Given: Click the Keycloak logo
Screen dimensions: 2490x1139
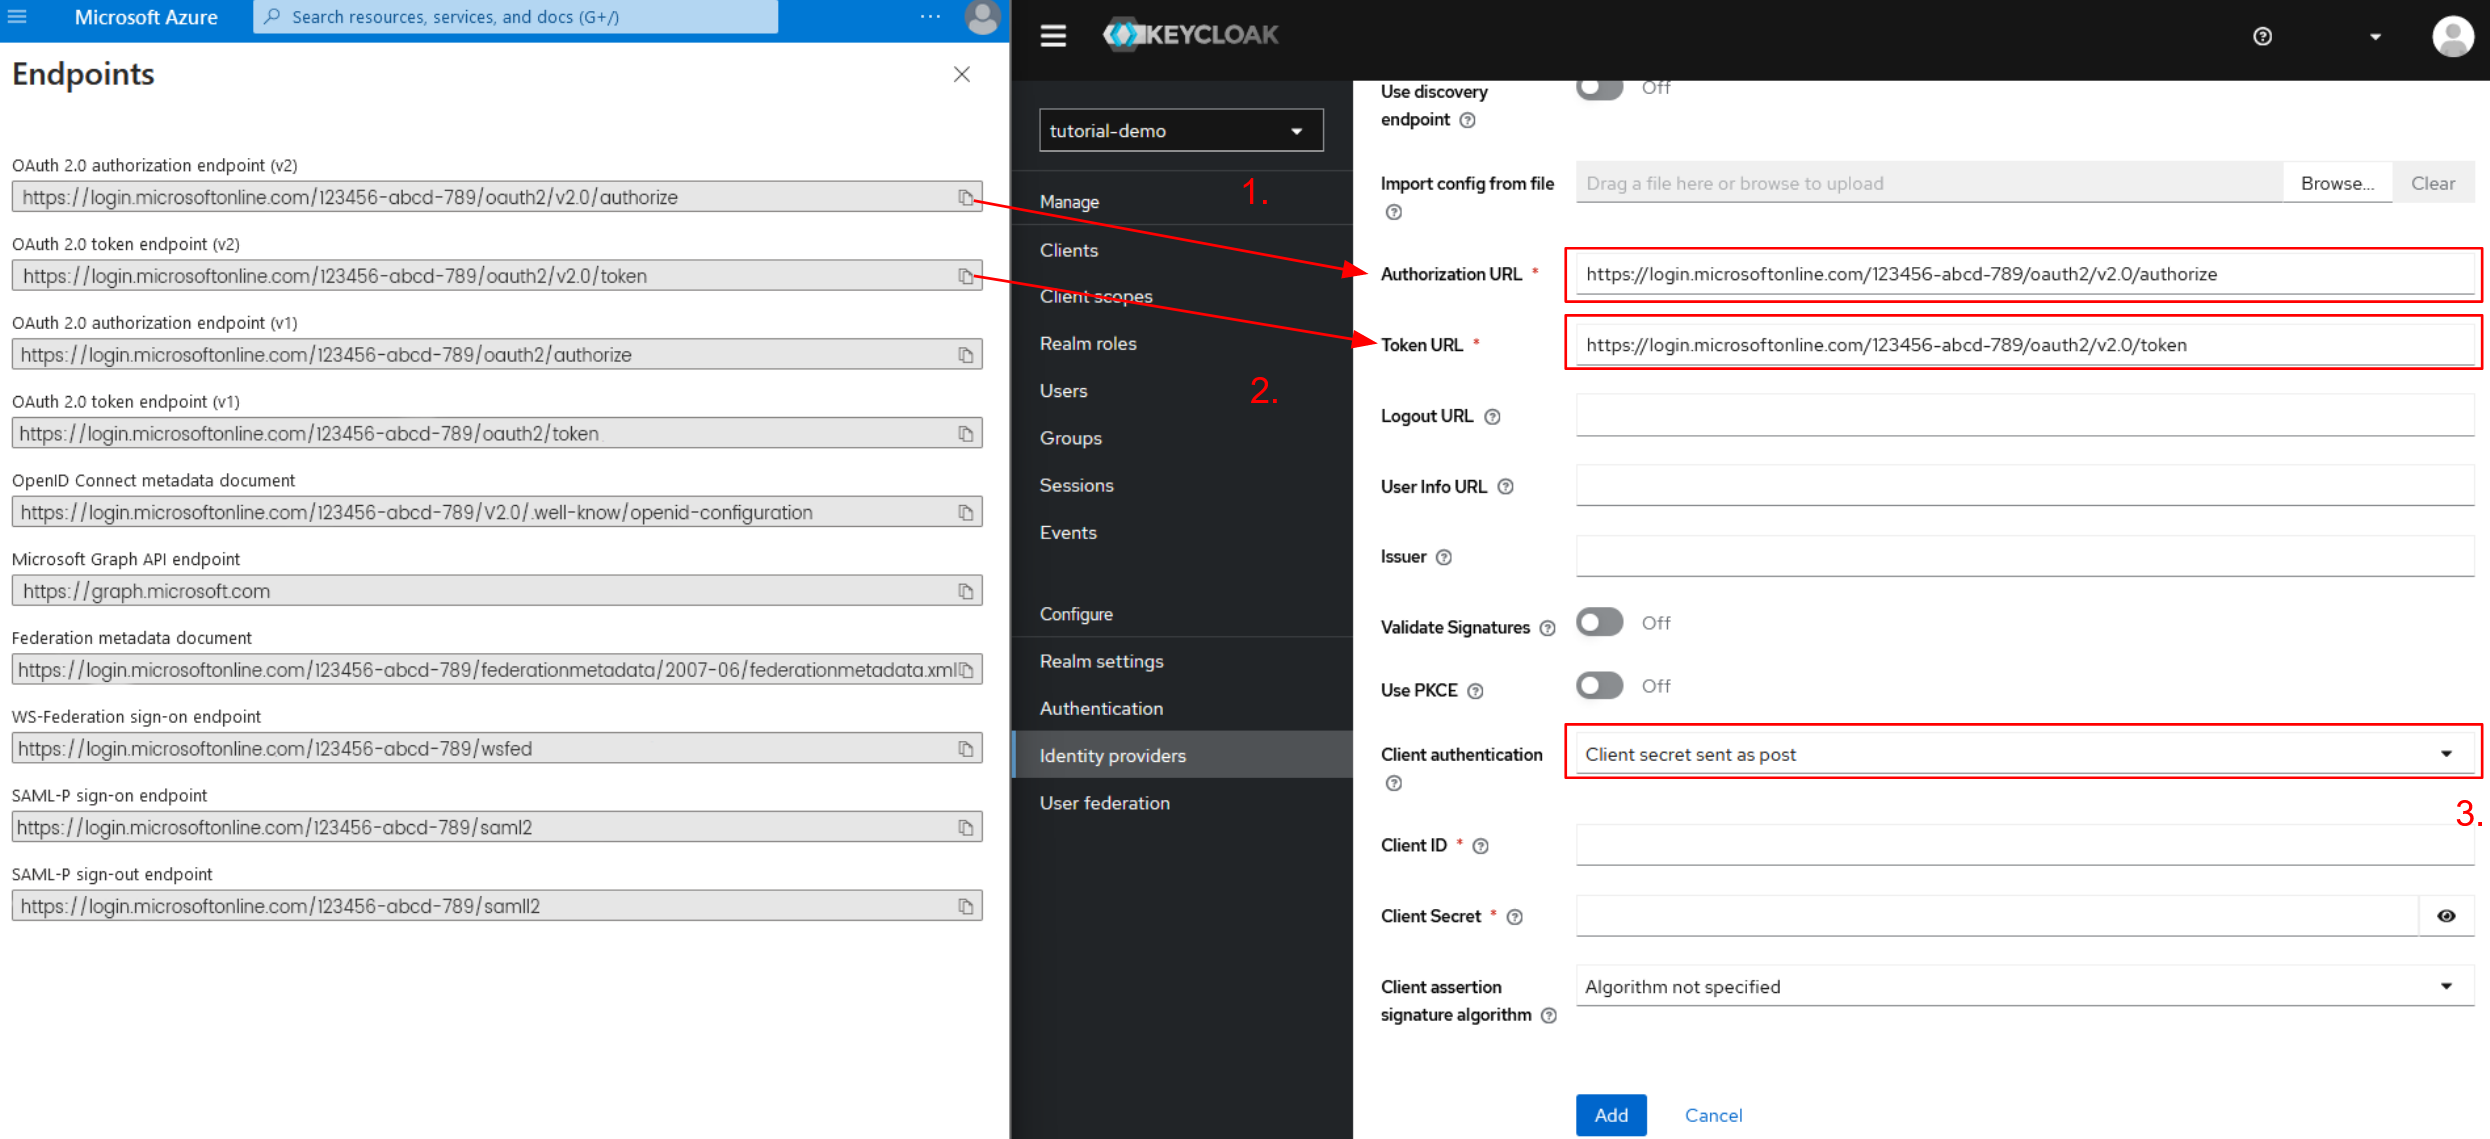Looking at the screenshot, I should point(1190,35).
